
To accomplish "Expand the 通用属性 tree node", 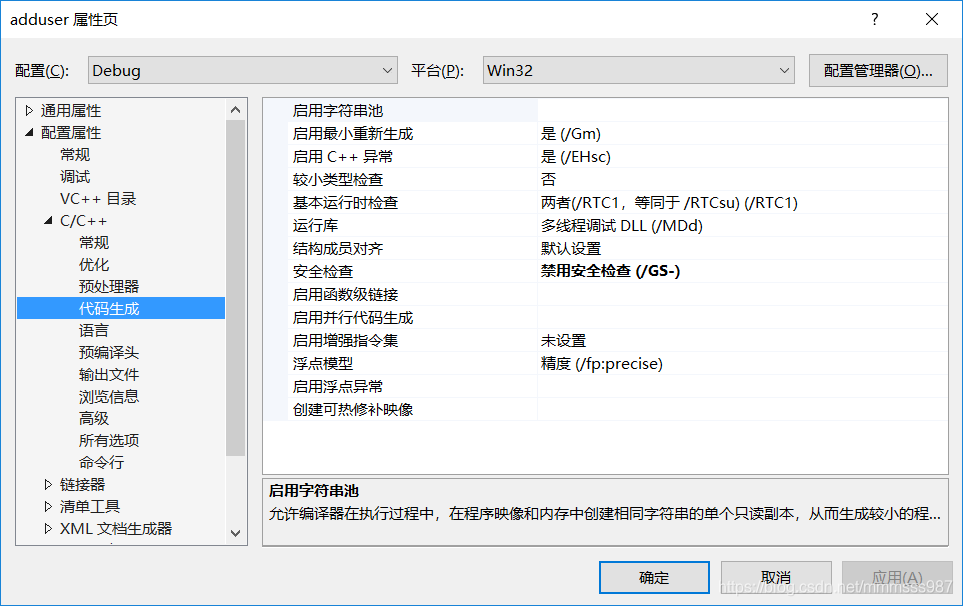I will point(29,111).
